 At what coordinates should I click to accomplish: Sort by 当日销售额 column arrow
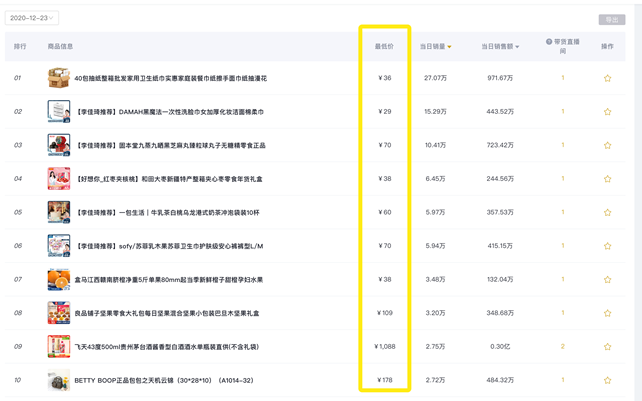[x=517, y=47]
